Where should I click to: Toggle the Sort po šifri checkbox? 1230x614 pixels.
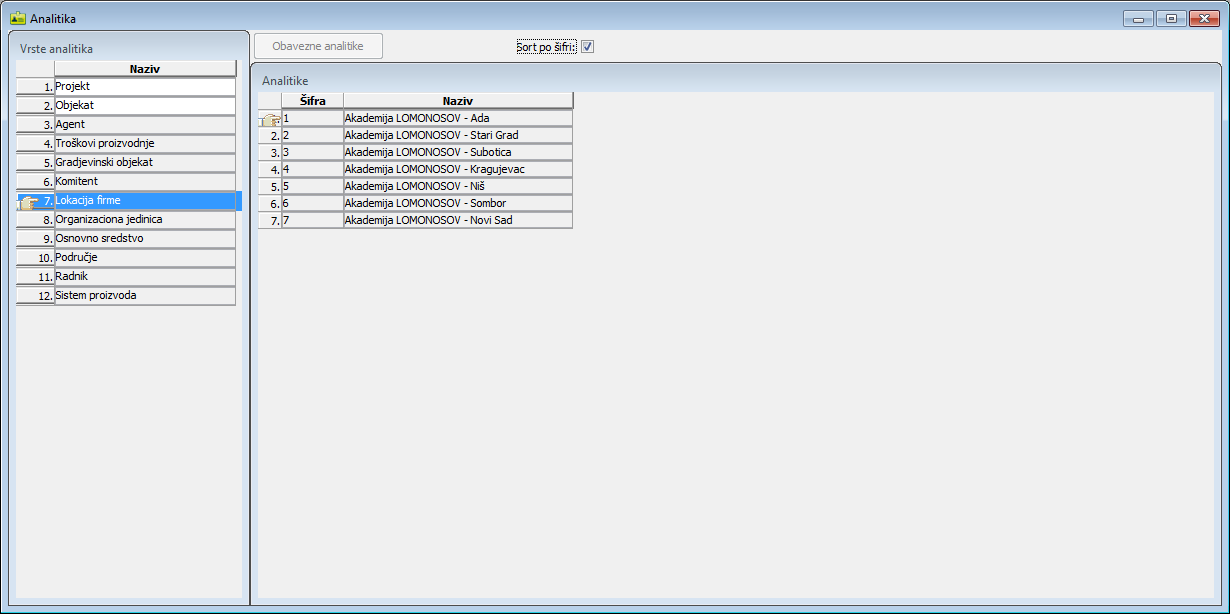(588, 47)
